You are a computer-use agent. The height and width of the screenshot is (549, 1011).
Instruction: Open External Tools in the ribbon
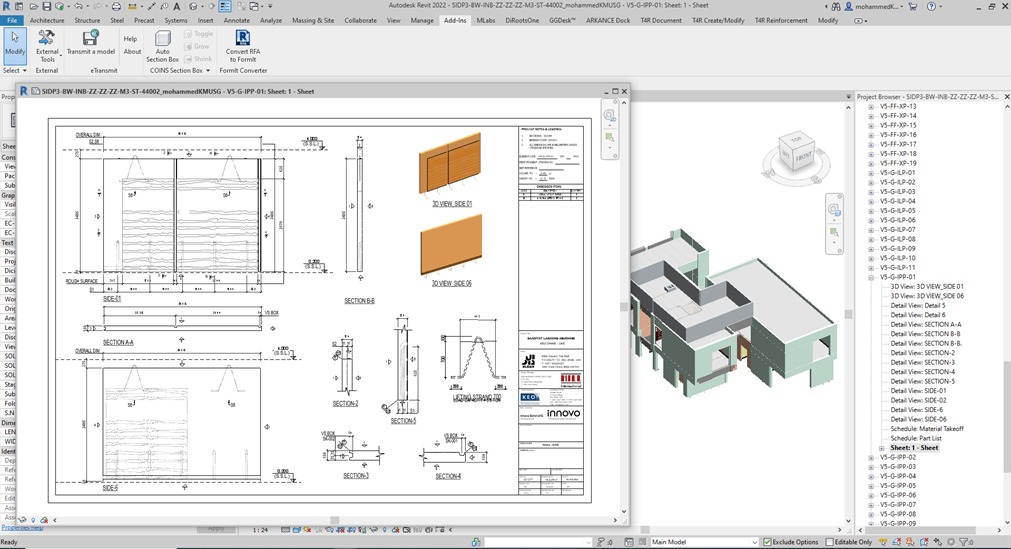[47, 45]
